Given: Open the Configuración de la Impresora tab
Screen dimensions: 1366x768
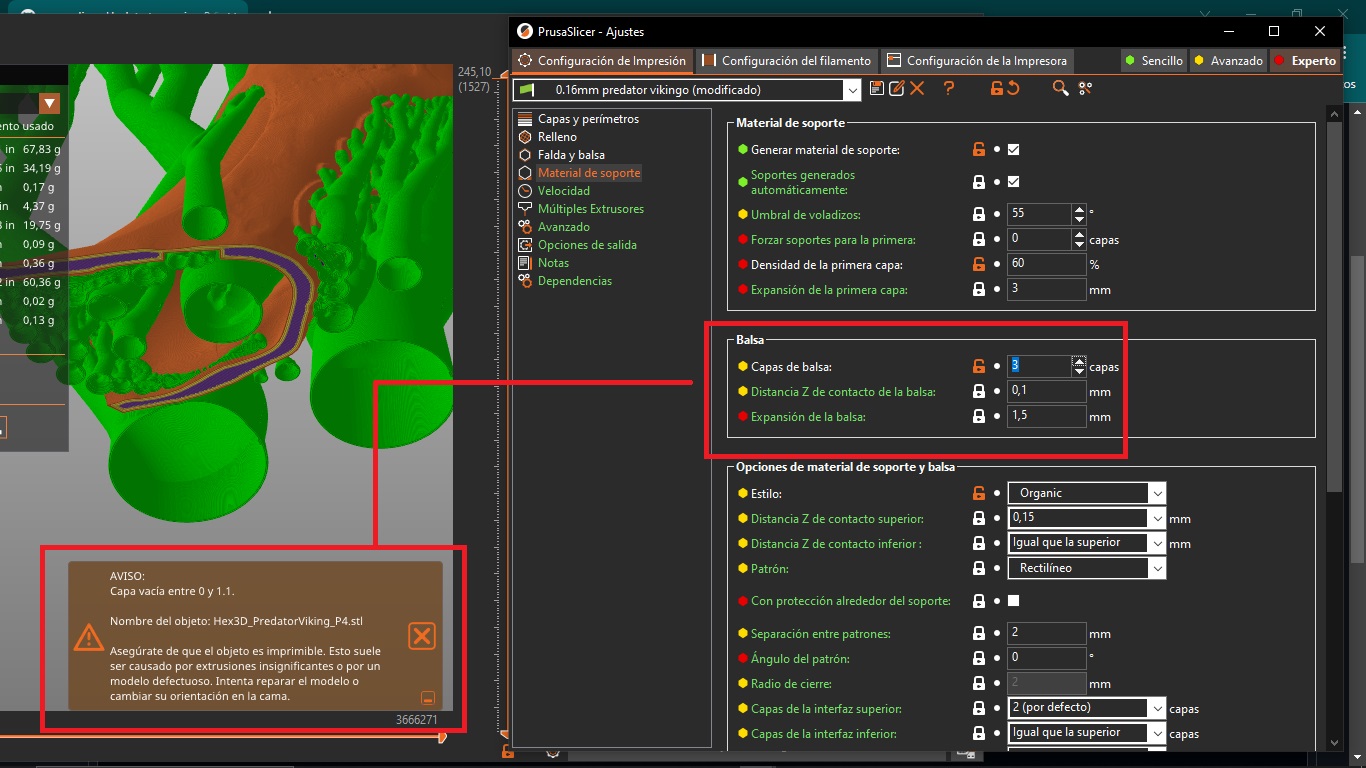Looking at the screenshot, I should pos(977,61).
